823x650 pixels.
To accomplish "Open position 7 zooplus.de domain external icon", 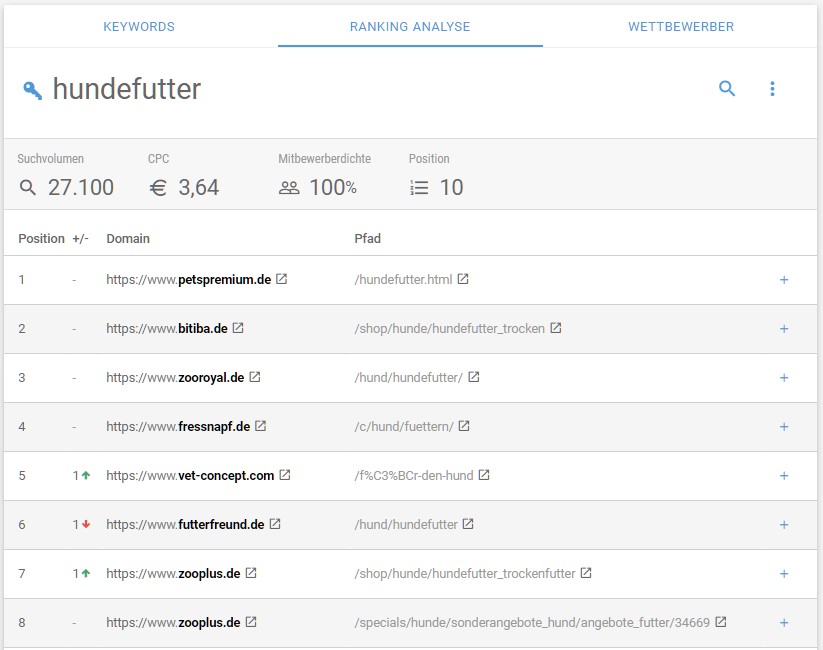I will (251, 573).
